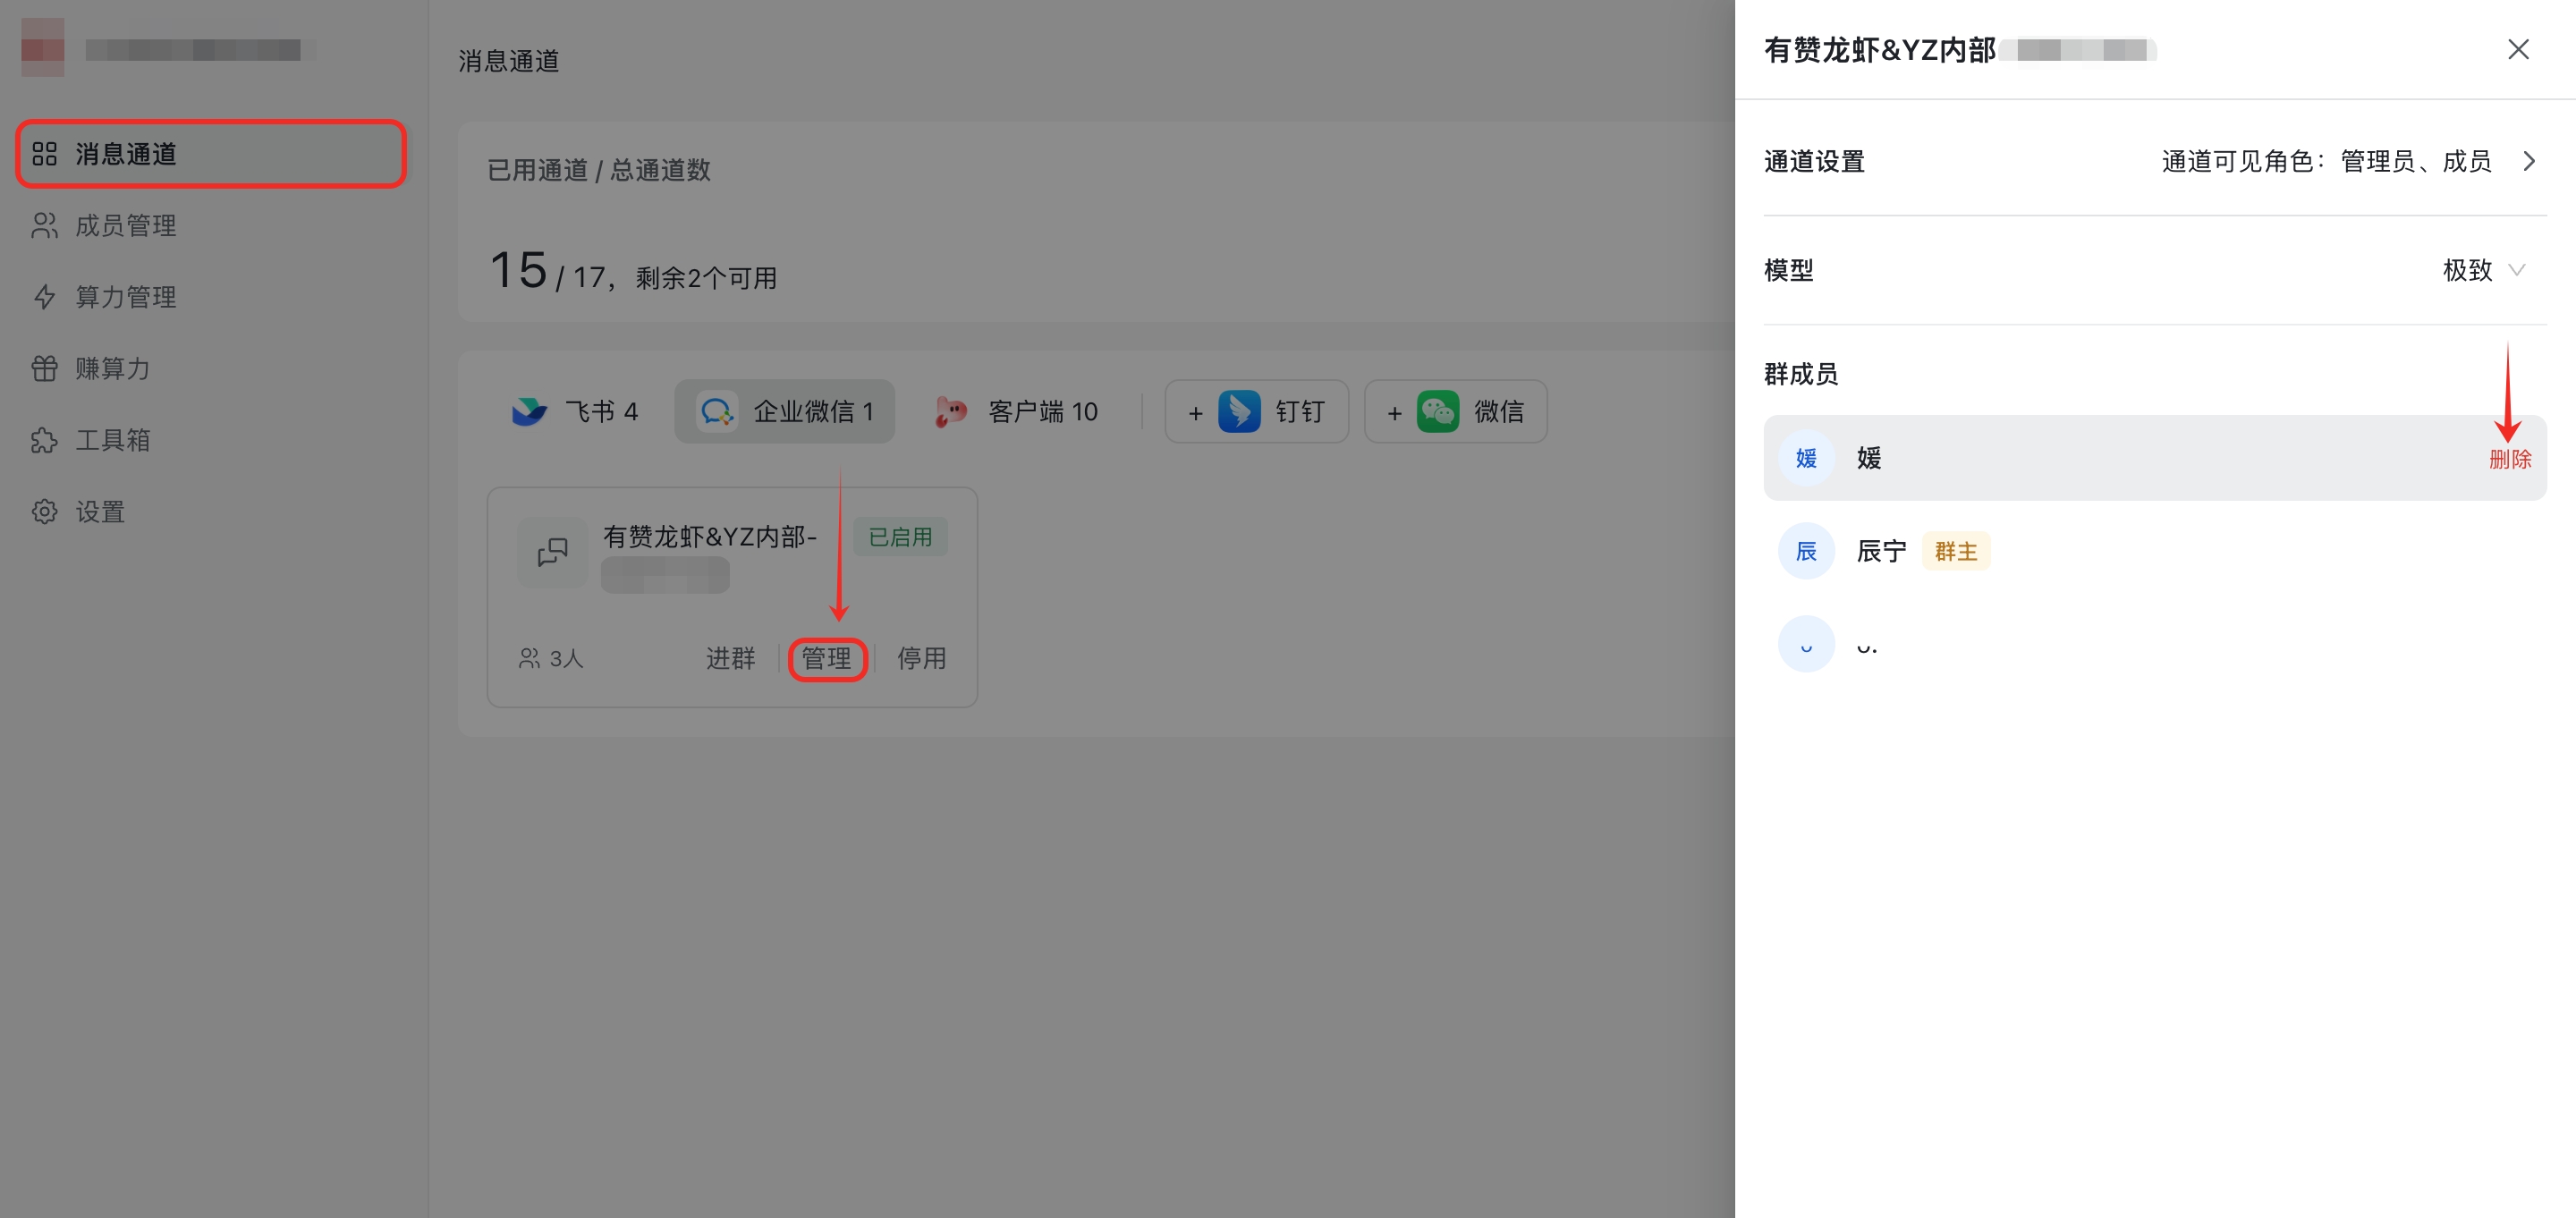Delete member 媛 via 删除
This screenshot has width=2576, height=1218.
click(2510, 459)
